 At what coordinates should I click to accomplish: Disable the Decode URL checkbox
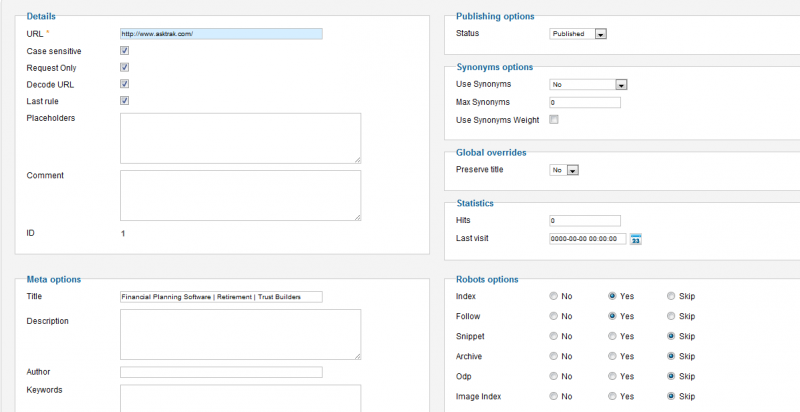(x=124, y=84)
